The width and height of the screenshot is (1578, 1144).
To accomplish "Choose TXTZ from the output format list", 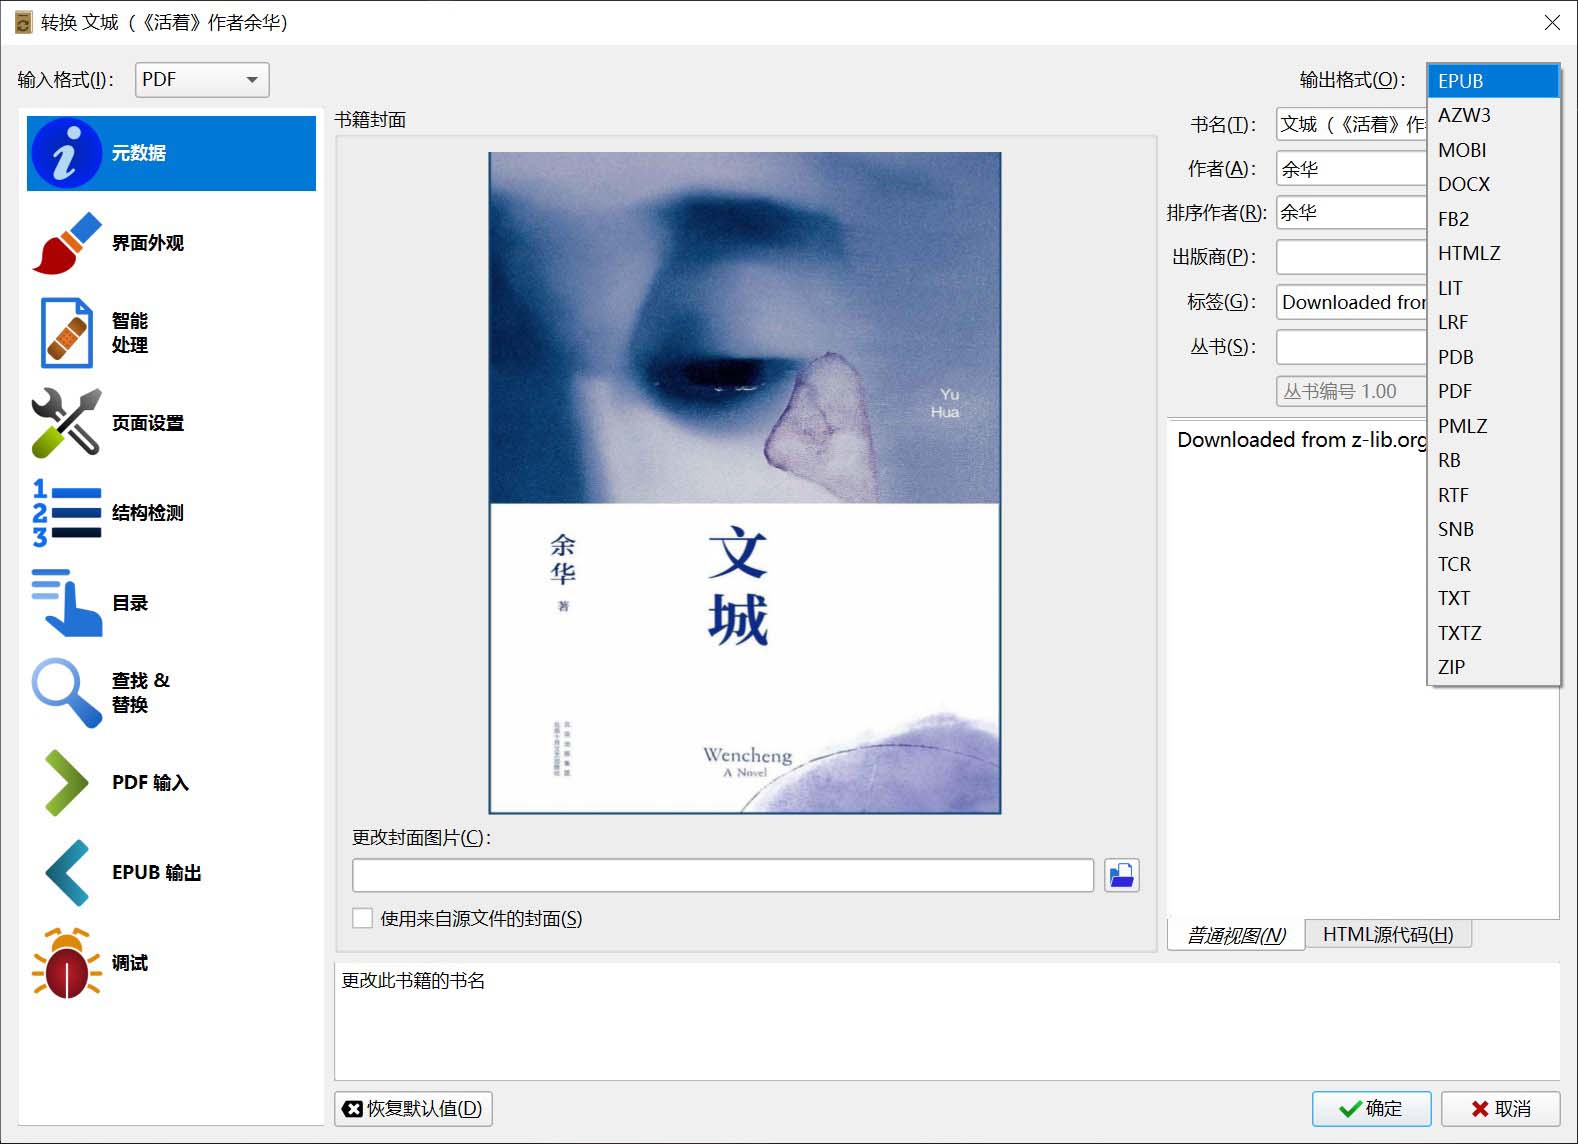I will point(1494,633).
